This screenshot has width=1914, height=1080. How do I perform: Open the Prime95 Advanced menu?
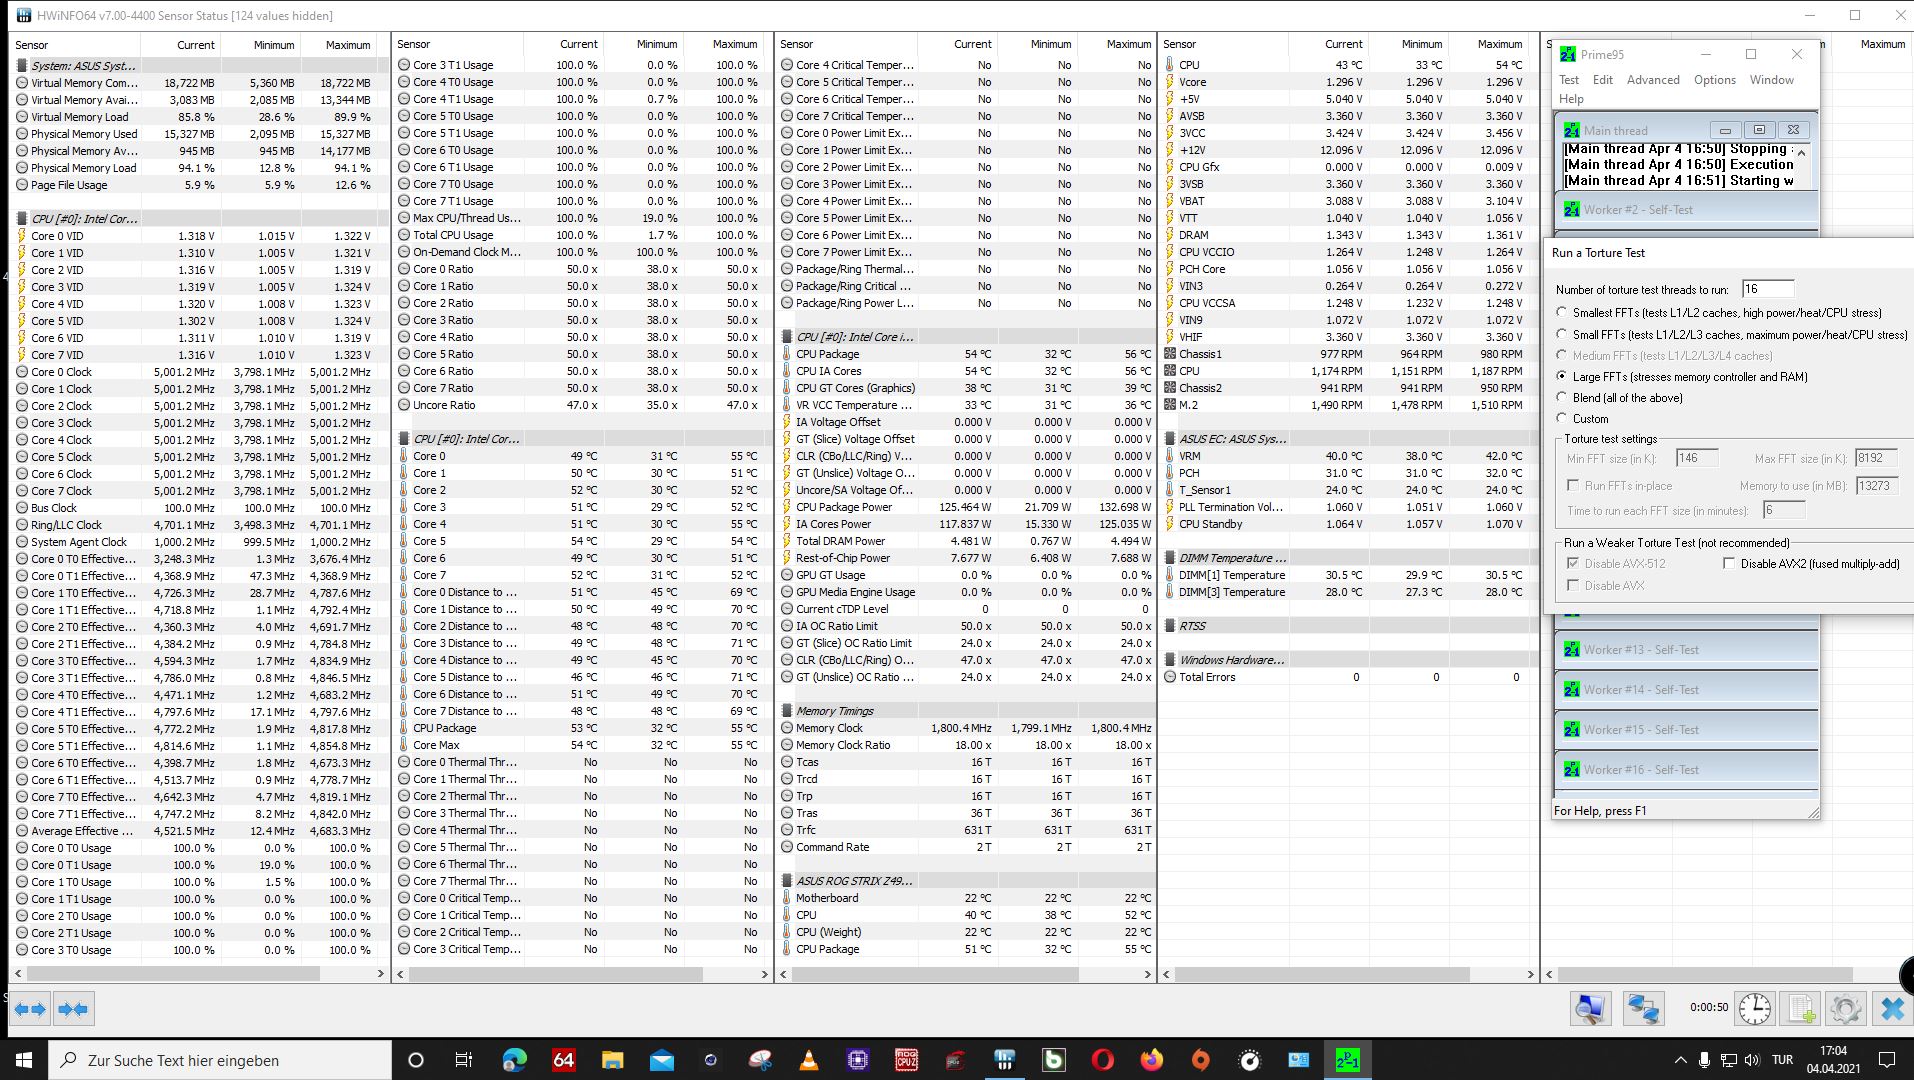tap(1653, 80)
